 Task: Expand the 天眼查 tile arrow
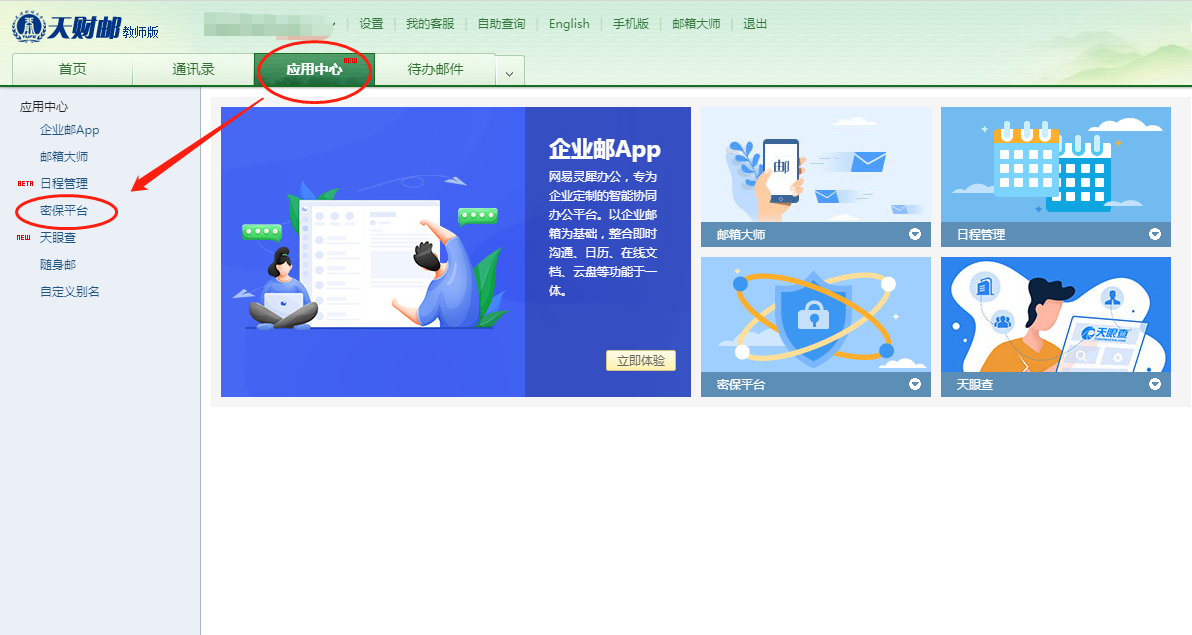pos(1155,385)
